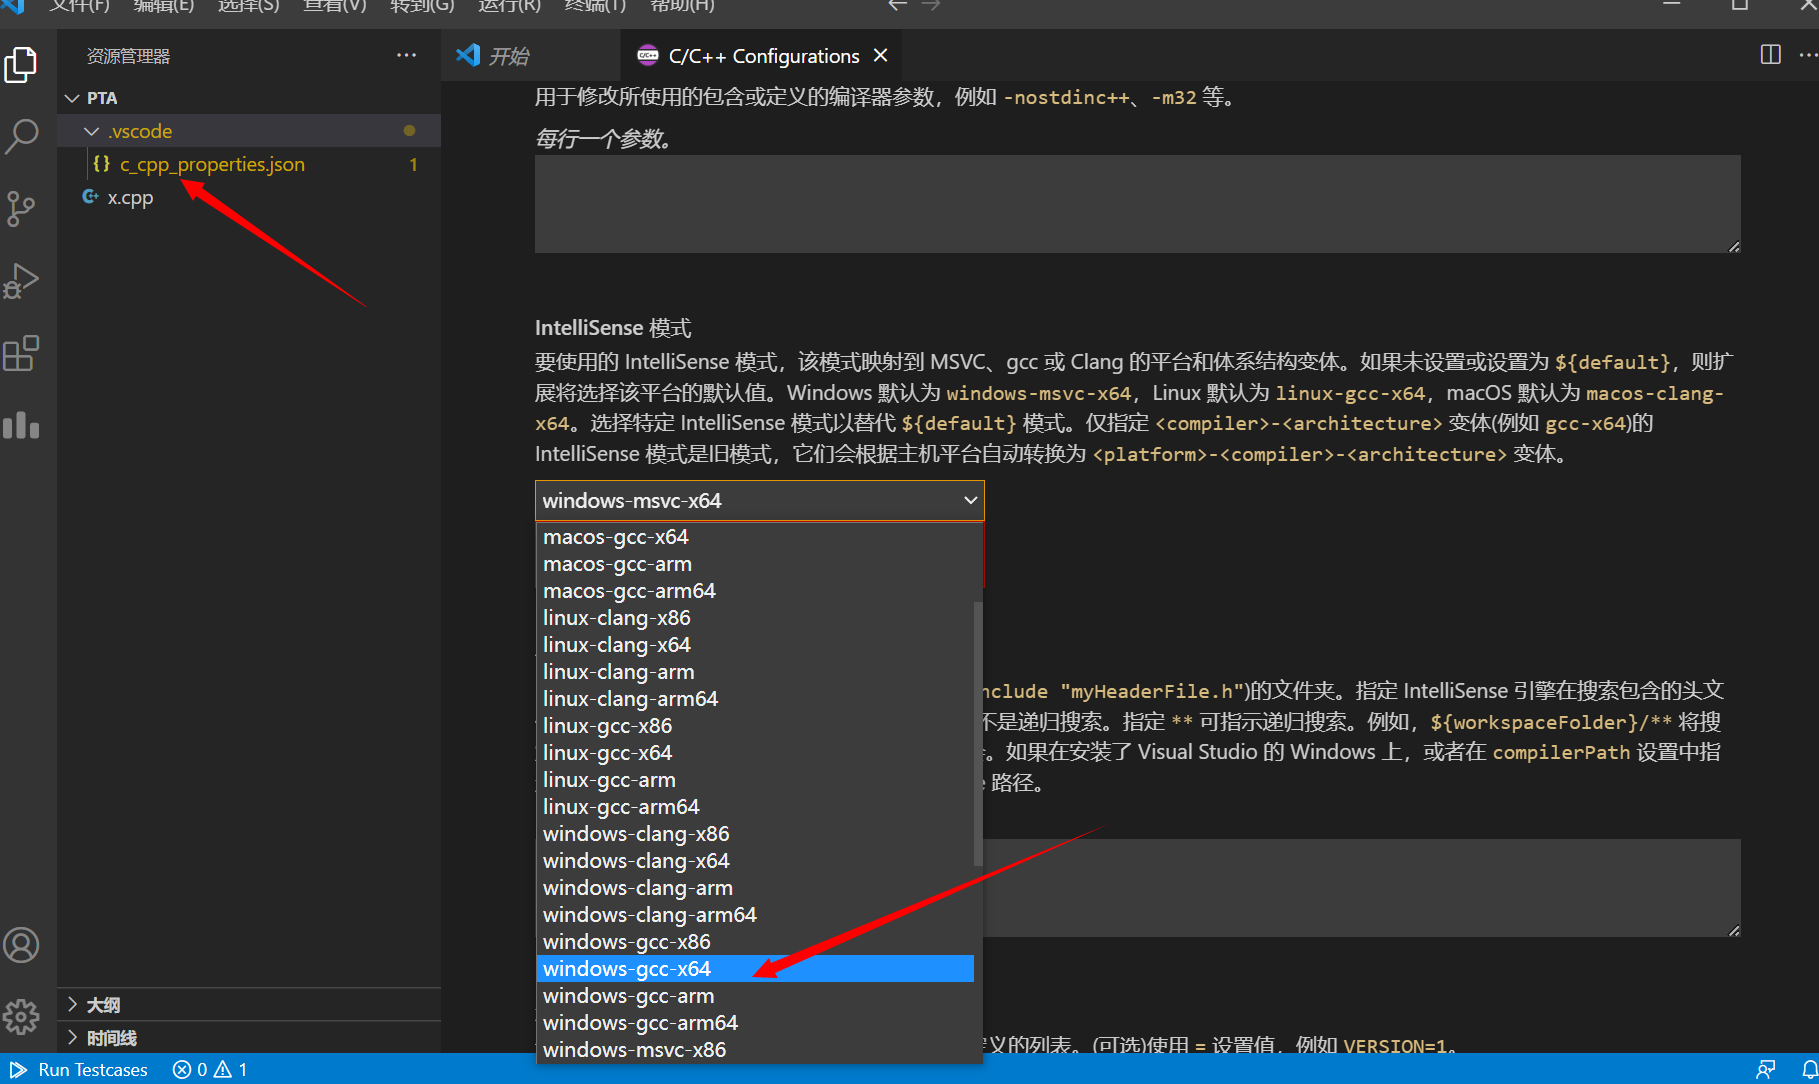Choose linux-gcc-x64 option

click(x=755, y=753)
